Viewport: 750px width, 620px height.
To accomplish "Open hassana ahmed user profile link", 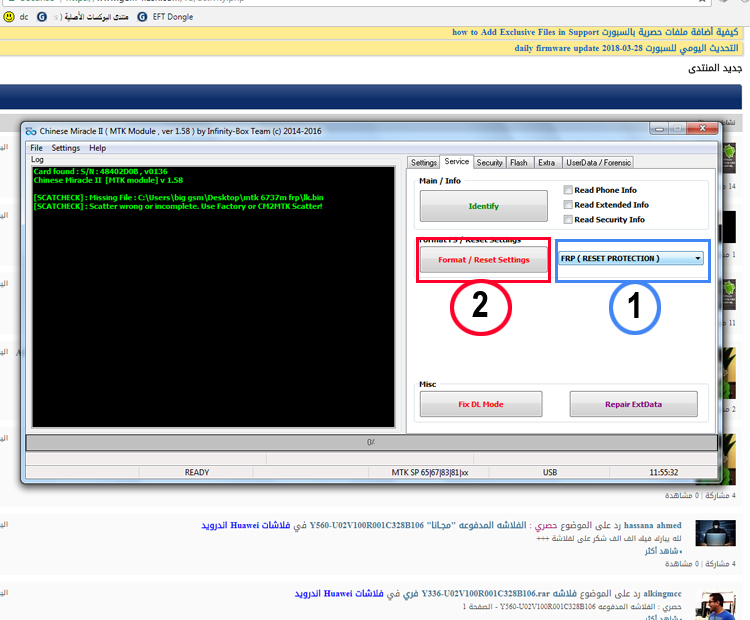I will coord(652,525).
